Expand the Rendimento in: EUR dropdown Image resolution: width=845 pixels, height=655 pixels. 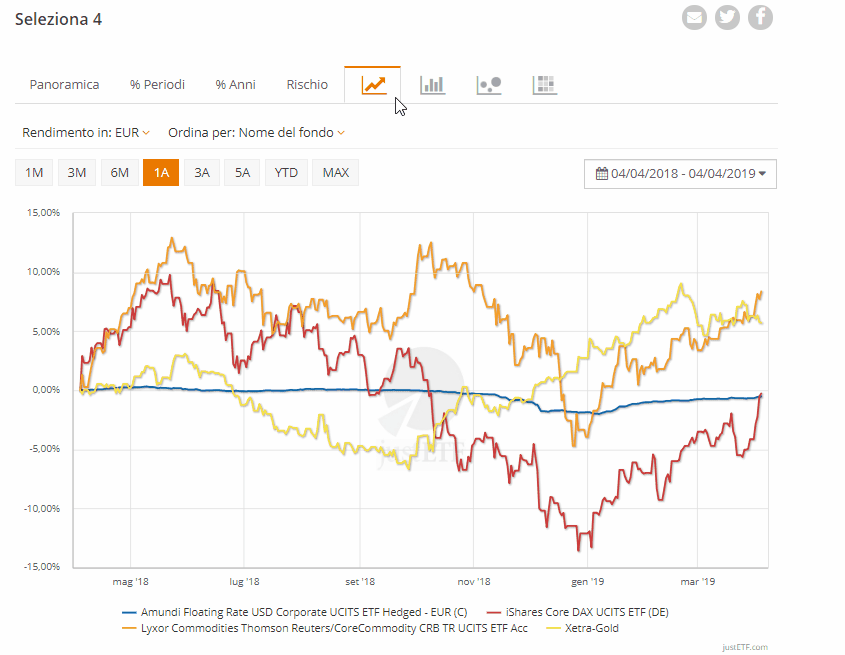pos(86,132)
